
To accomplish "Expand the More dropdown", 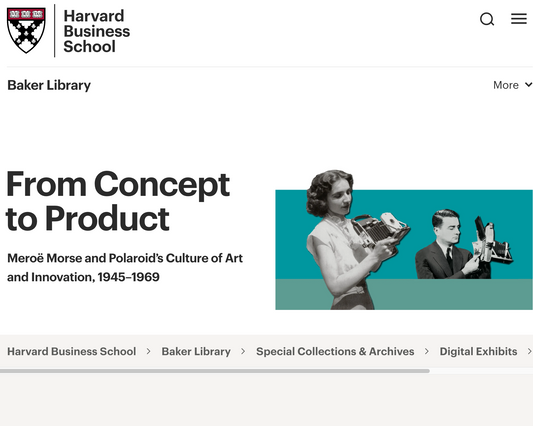I will click(x=512, y=85).
